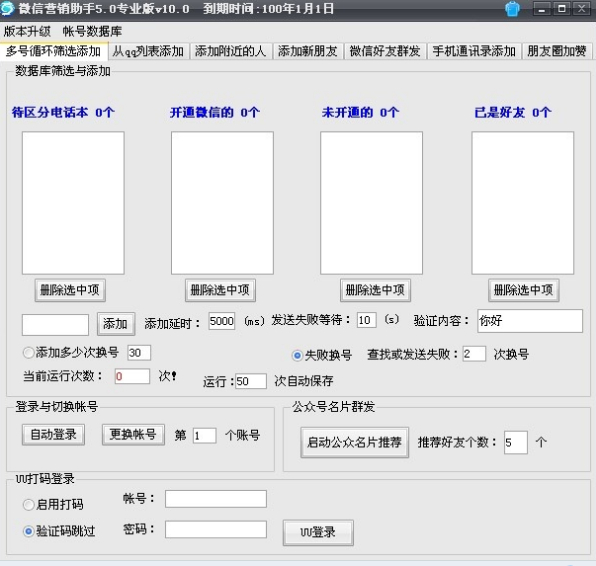
Task: Click the 更换帐号 button
Action: (133, 434)
